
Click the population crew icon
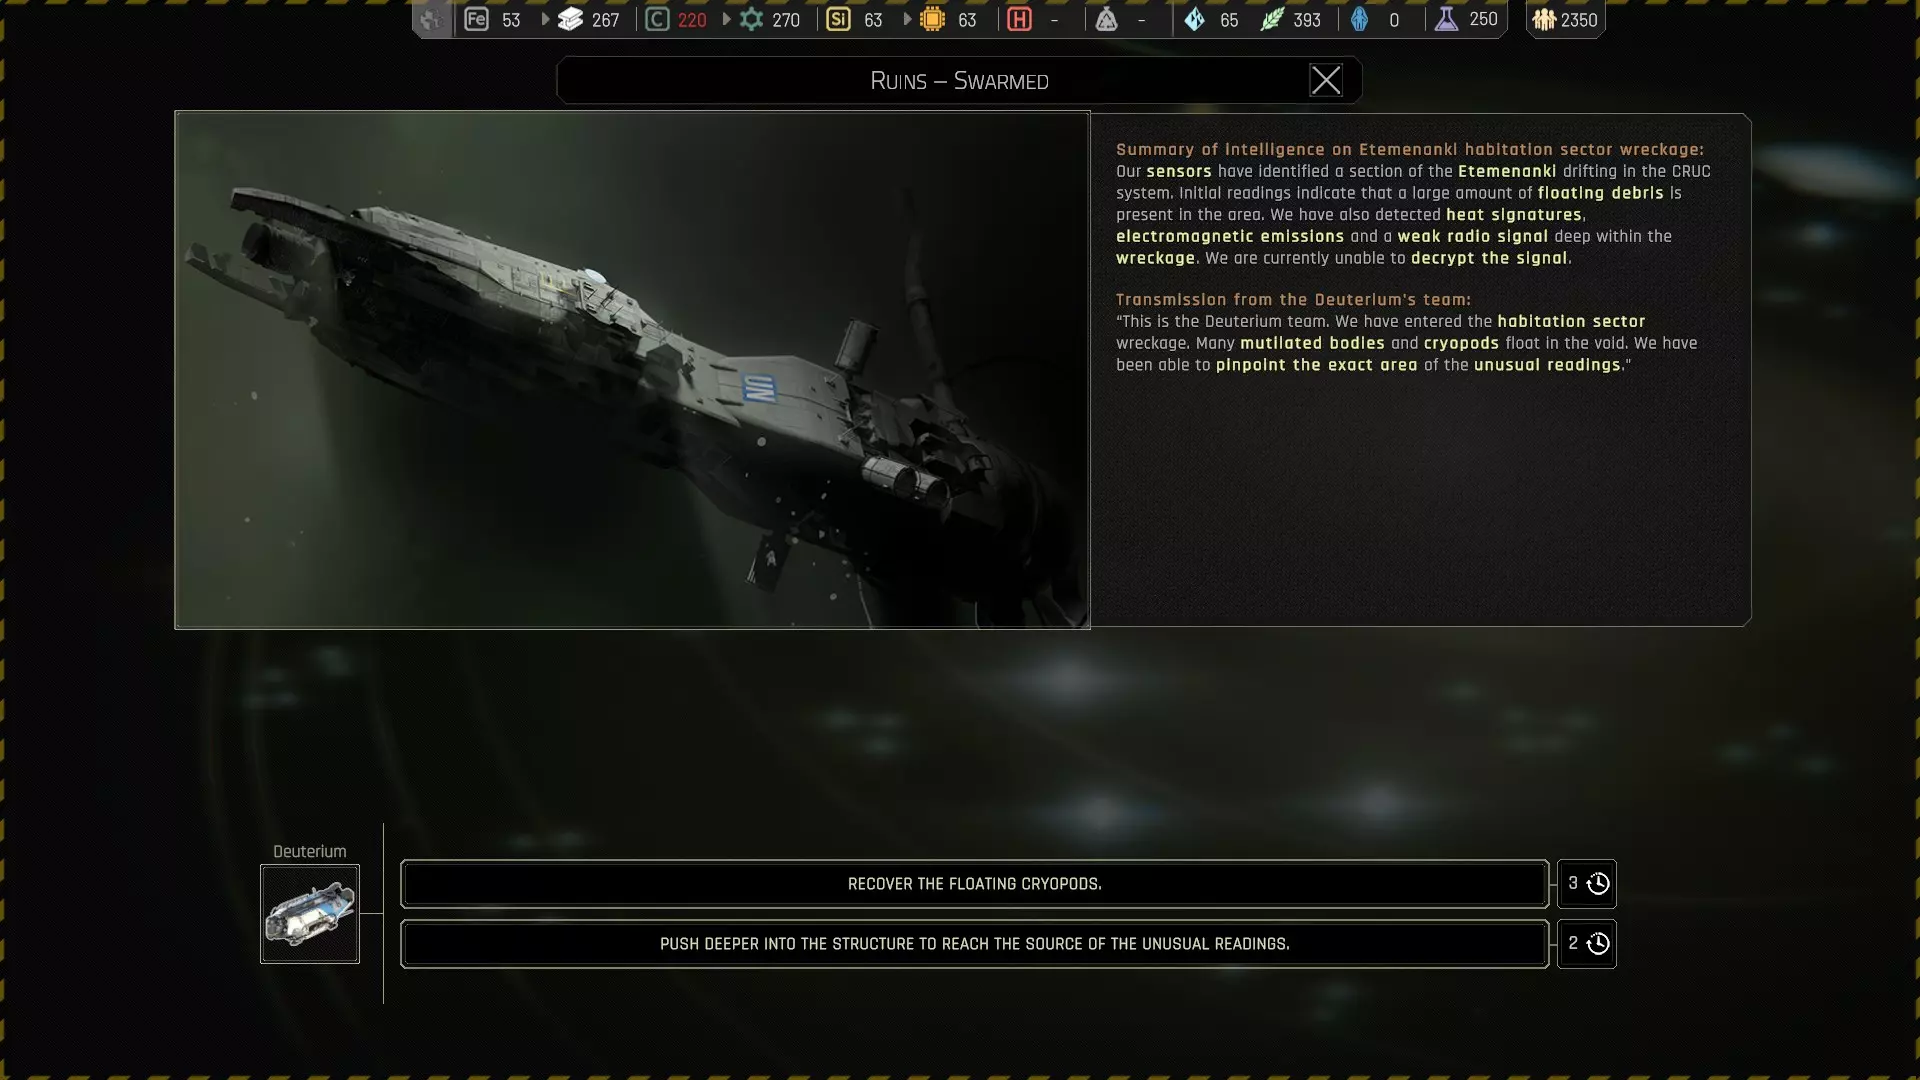pos(1544,19)
